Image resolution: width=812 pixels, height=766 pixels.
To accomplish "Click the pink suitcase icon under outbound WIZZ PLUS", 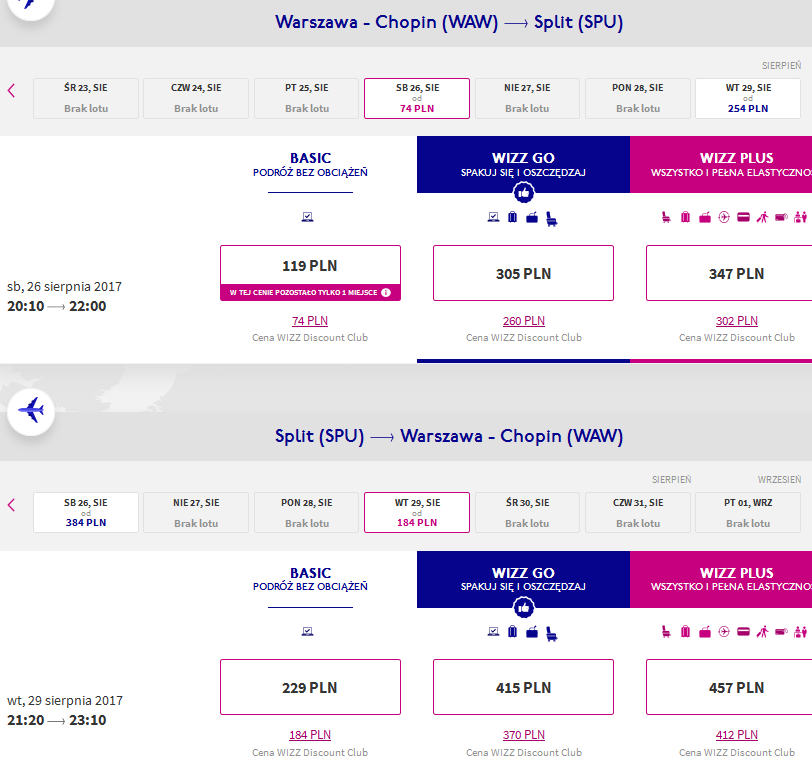I will 685,217.
